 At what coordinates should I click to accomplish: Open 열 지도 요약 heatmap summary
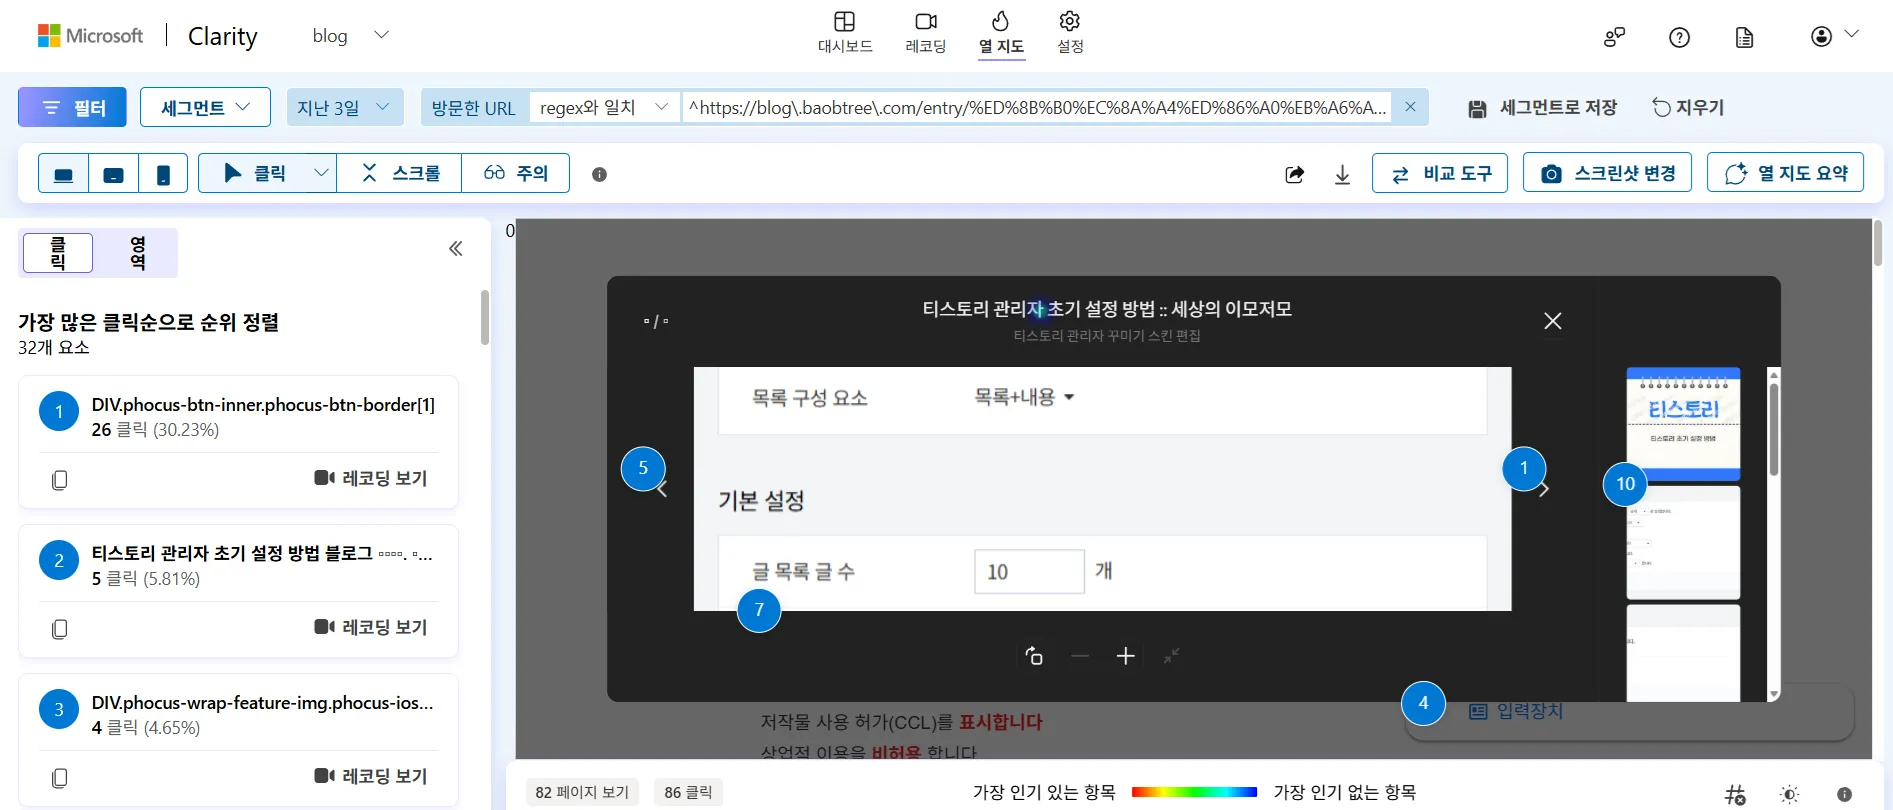[x=1785, y=173]
